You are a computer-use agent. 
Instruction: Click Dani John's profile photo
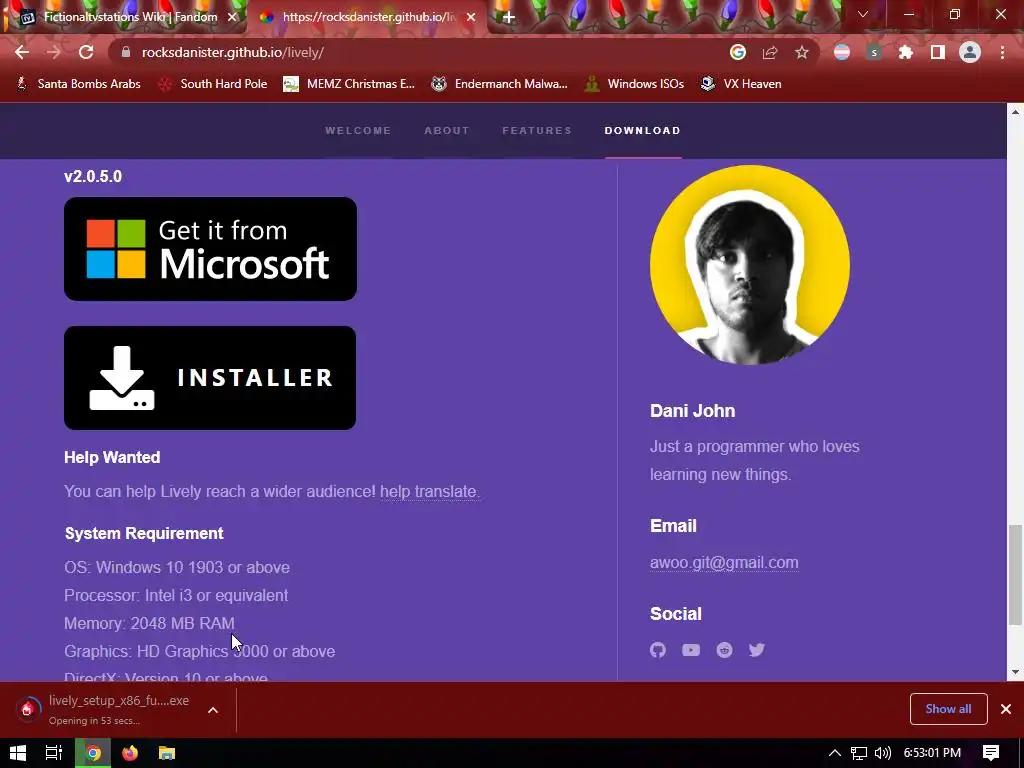(750, 264)
